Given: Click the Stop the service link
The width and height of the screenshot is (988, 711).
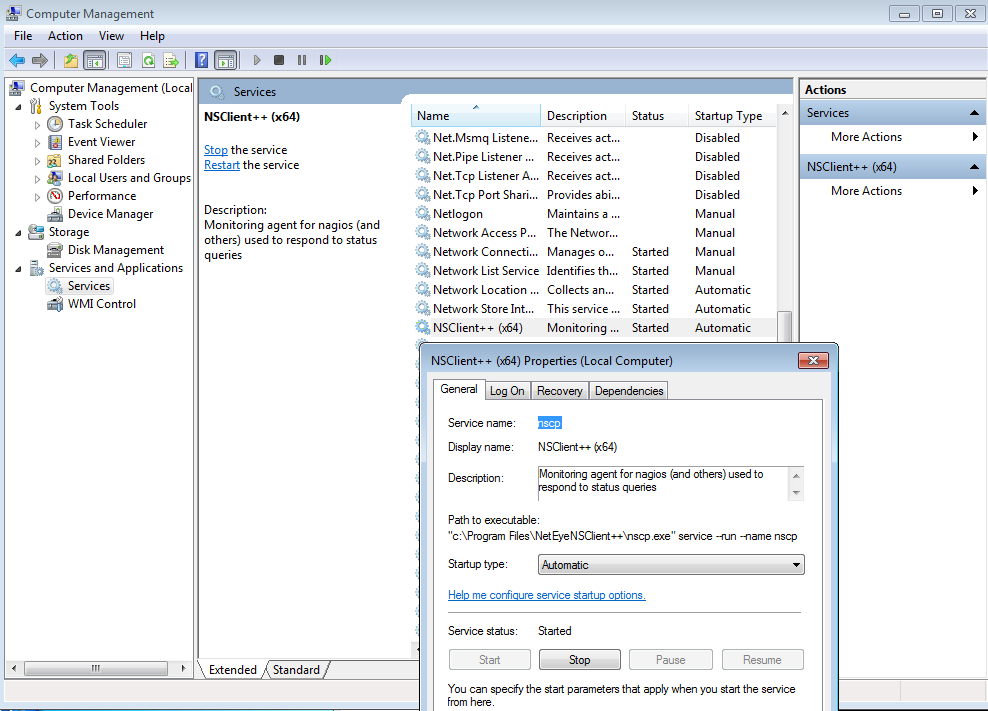Looking at the screenshot, I should pyautogui.click(x=215, y=150).
